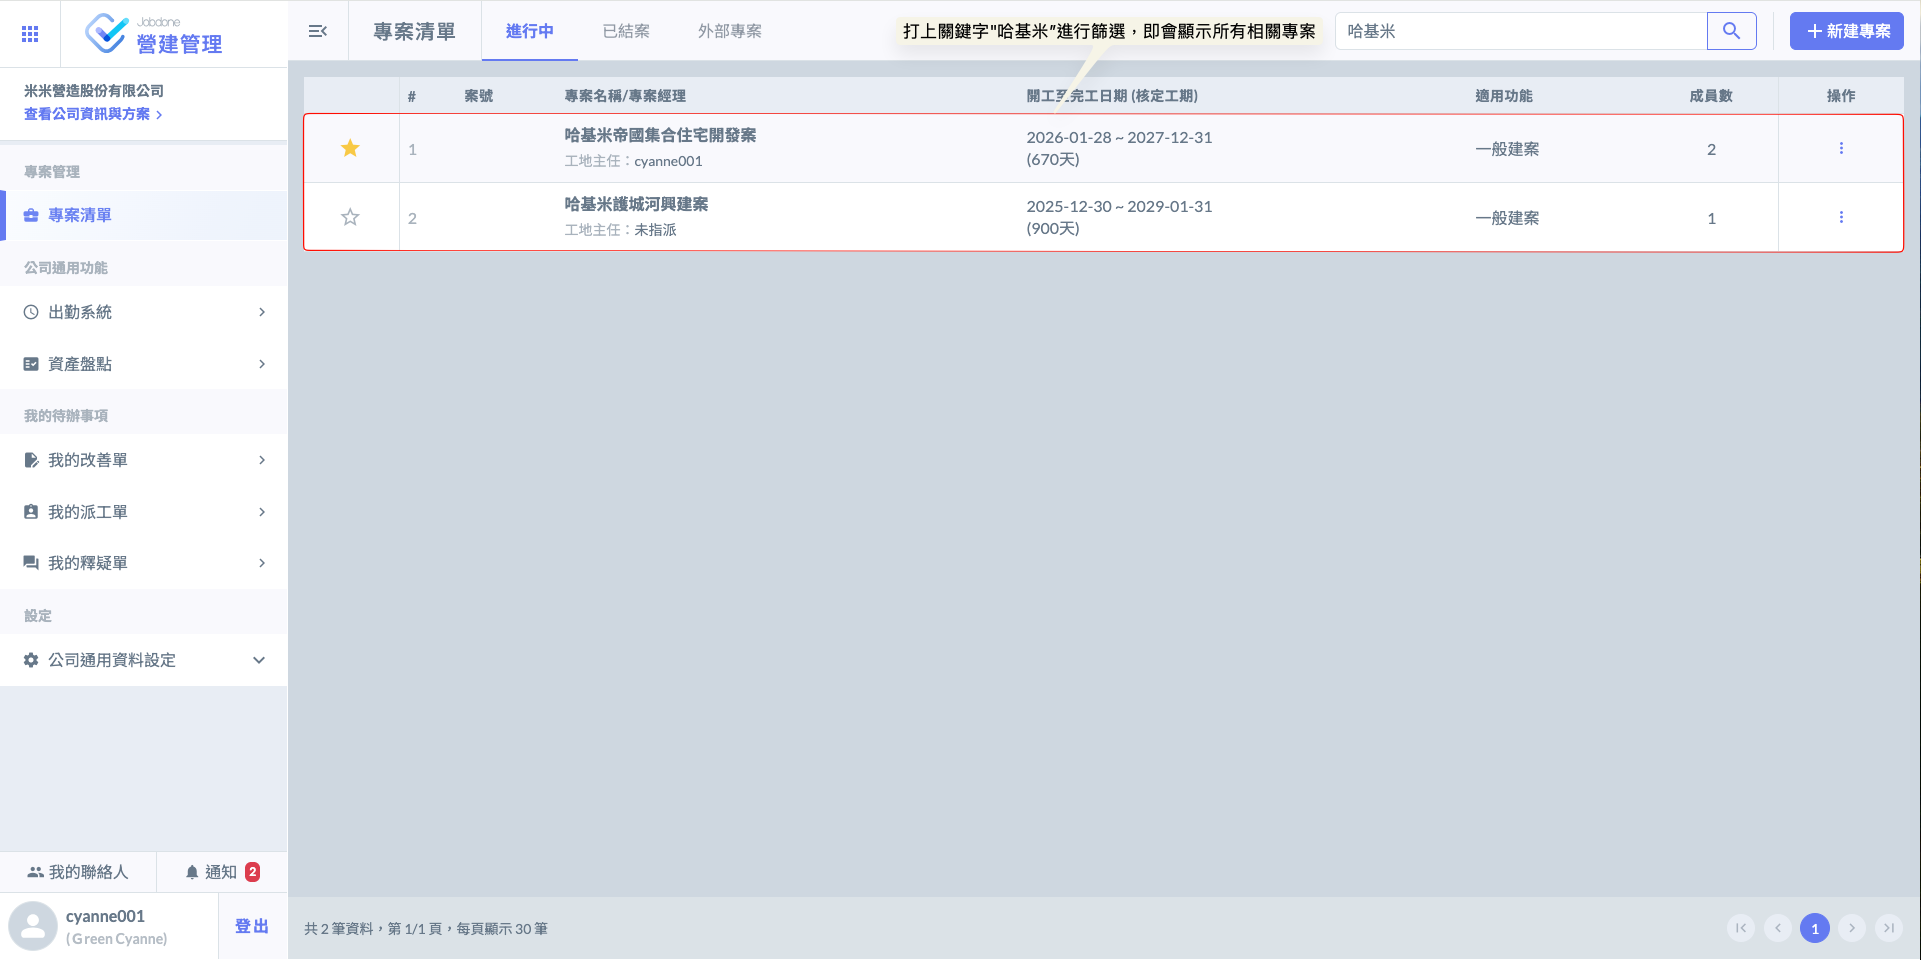The image size is (1921, 960).
Task: Expand the 資產盤點 menu
Action: [x=144, y=364]
